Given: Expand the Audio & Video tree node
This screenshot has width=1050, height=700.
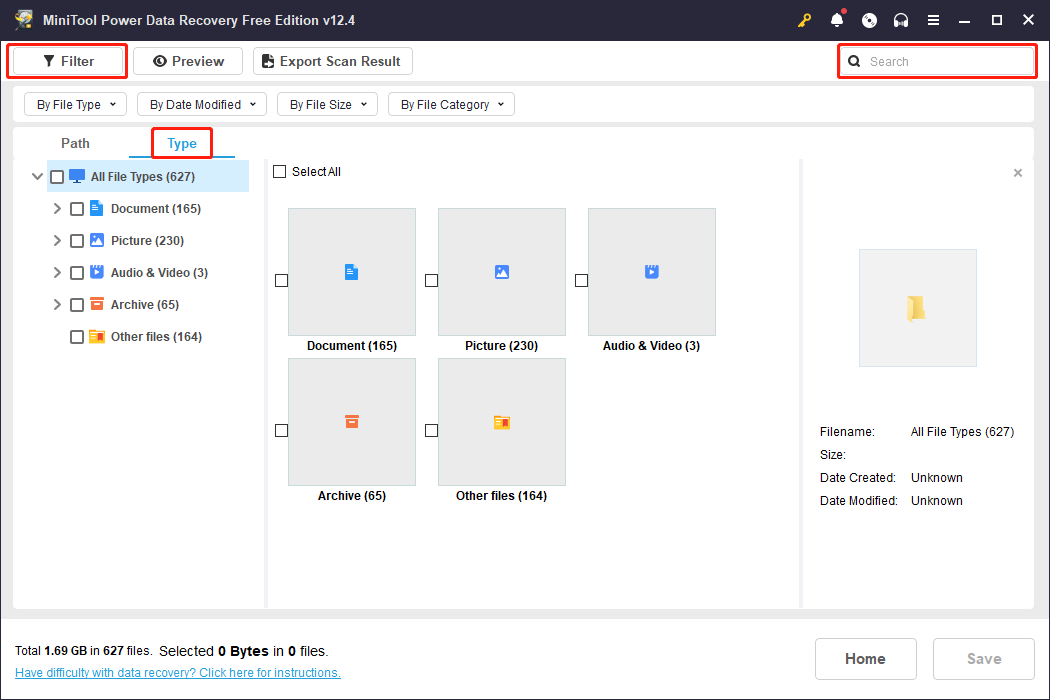Looking at the screenshot, I should (x=57, y=273).
